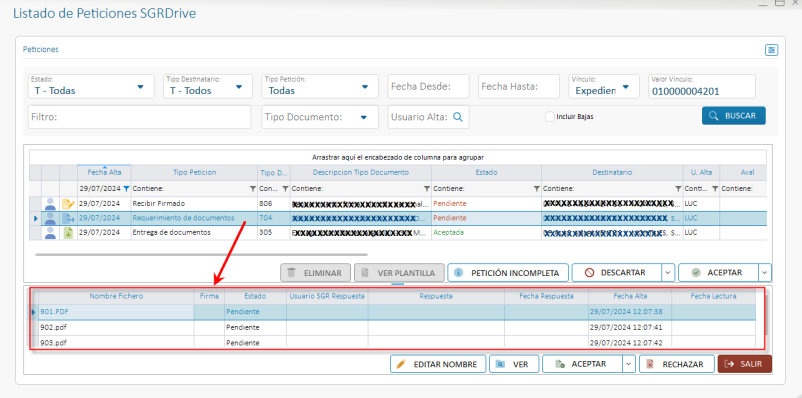
Task: Expand the arrow next to upper ACEPTAR button
Action: click(765, 273)
